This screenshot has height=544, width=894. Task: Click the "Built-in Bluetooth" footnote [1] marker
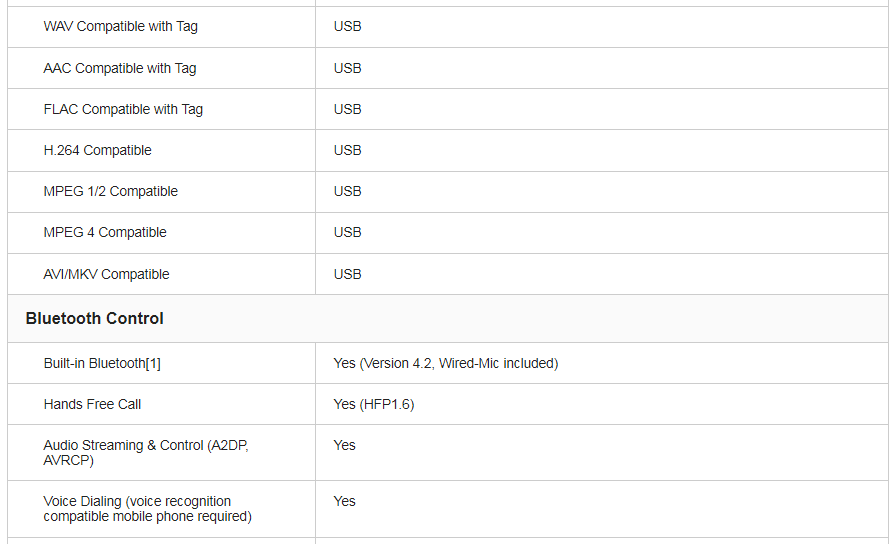(x=153, y=363)
